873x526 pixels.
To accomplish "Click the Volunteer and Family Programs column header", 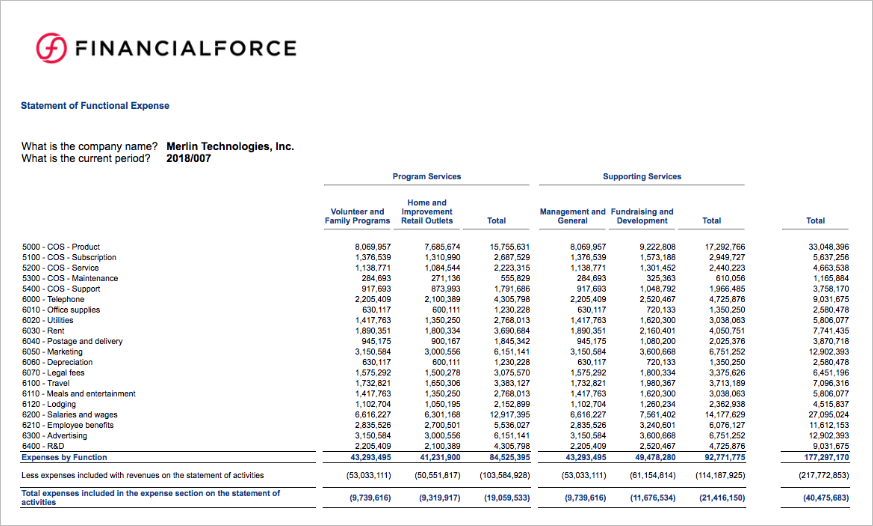I will point(357,216).
